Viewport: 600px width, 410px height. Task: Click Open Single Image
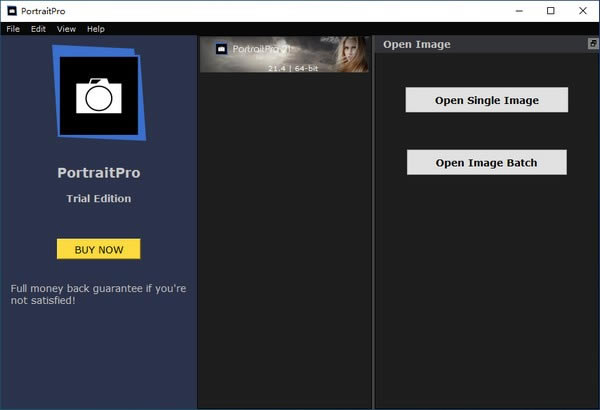(x=486, y=100)
